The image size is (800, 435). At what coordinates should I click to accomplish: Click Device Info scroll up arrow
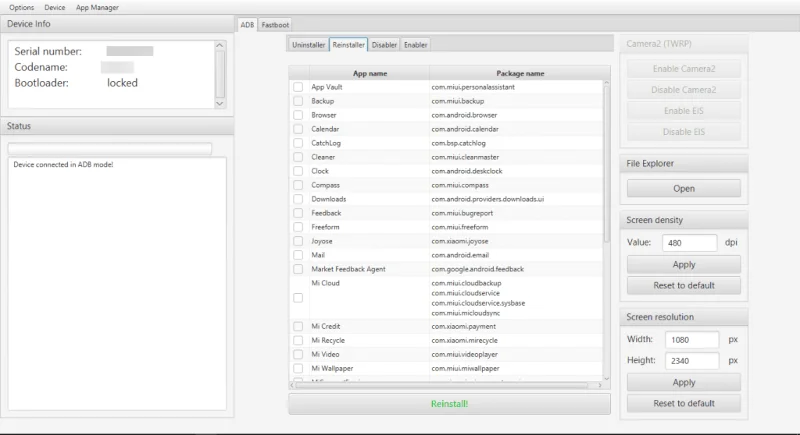click(x=220, y=45)
